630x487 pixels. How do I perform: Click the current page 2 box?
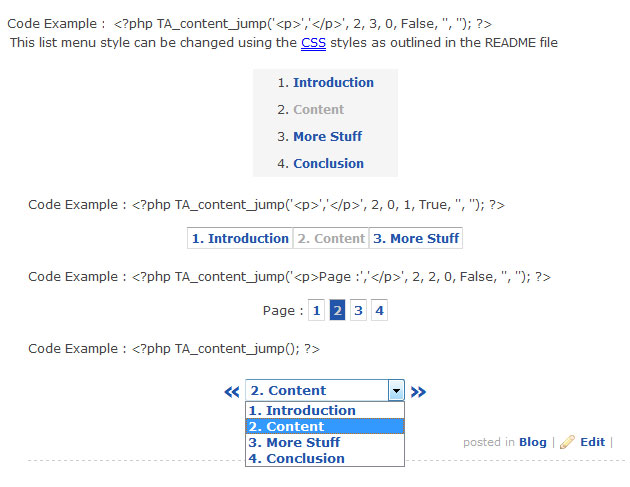(x=338, y=310)
